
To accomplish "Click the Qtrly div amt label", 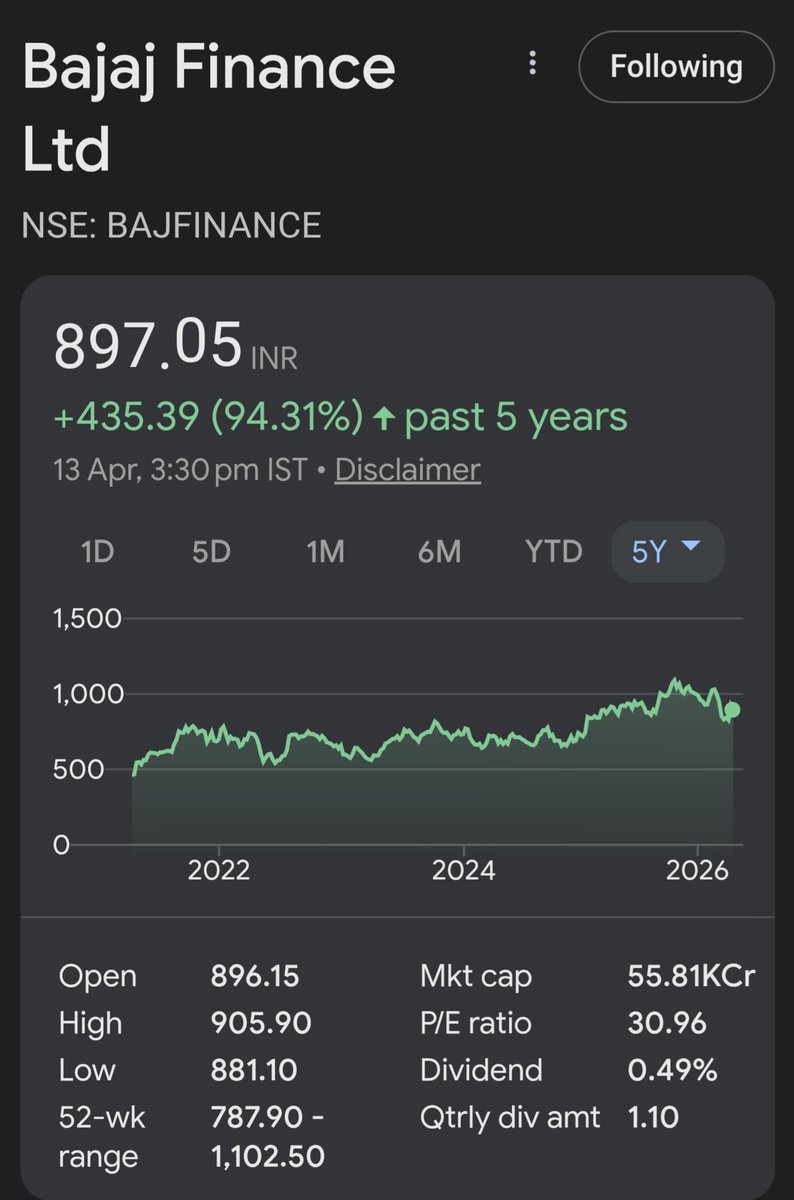I will 510,1117.
